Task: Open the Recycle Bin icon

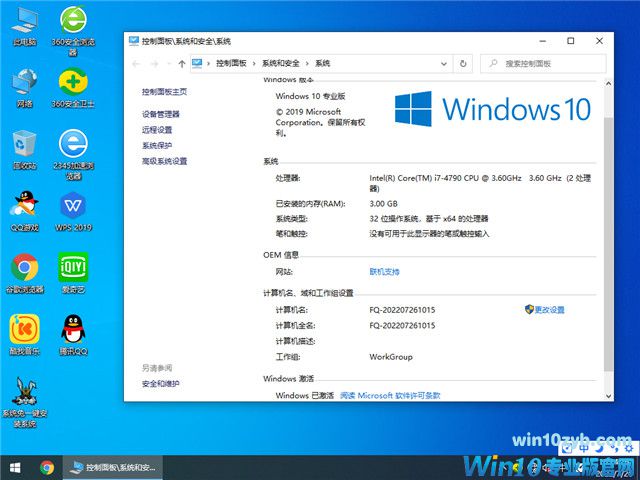Action: click(24, 150)
